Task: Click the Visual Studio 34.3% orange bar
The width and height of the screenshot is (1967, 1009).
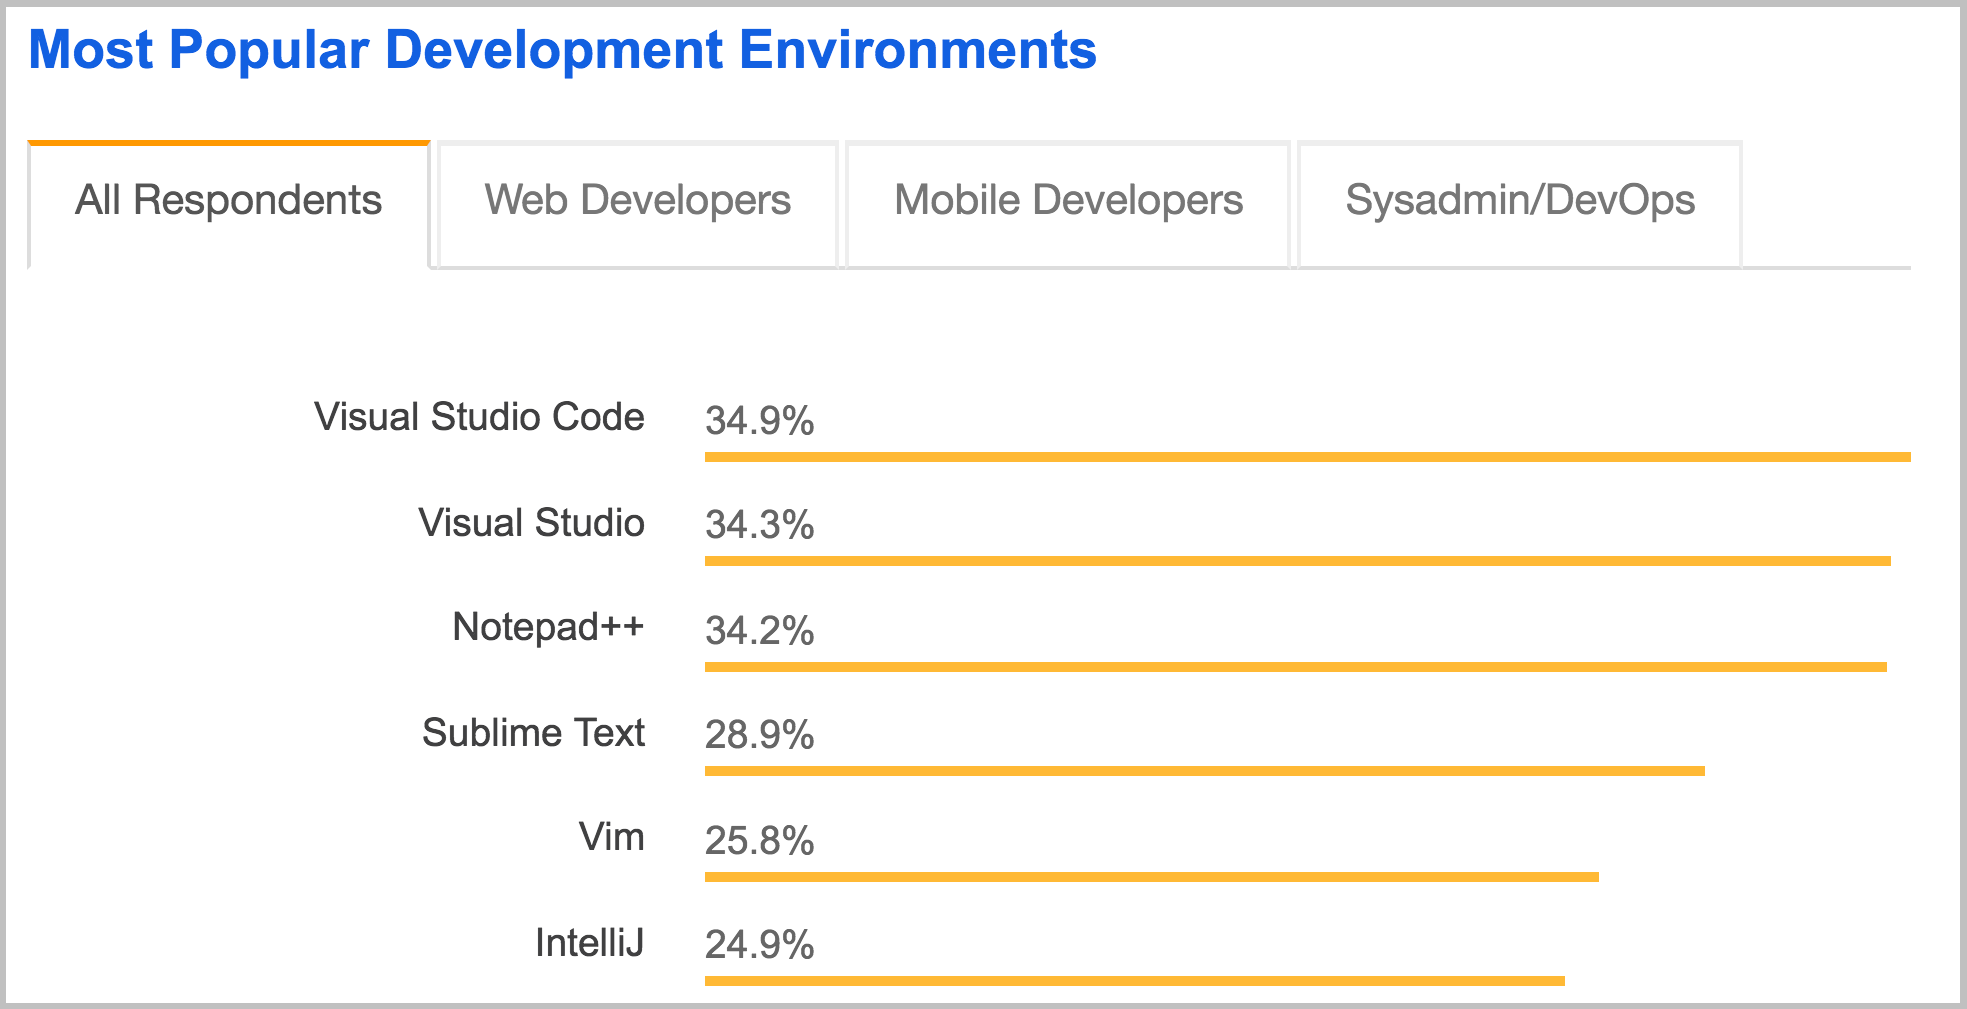Action: (1298, 561)
